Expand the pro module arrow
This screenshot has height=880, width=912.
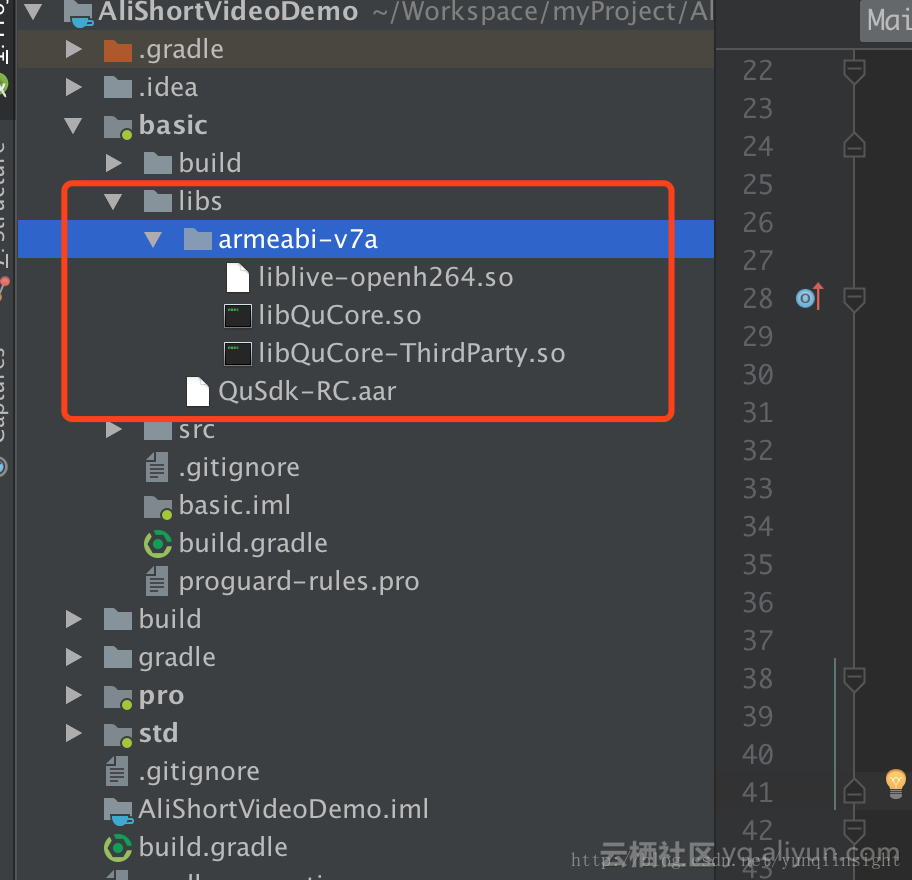pyautogui.click(x=74, y=695)
